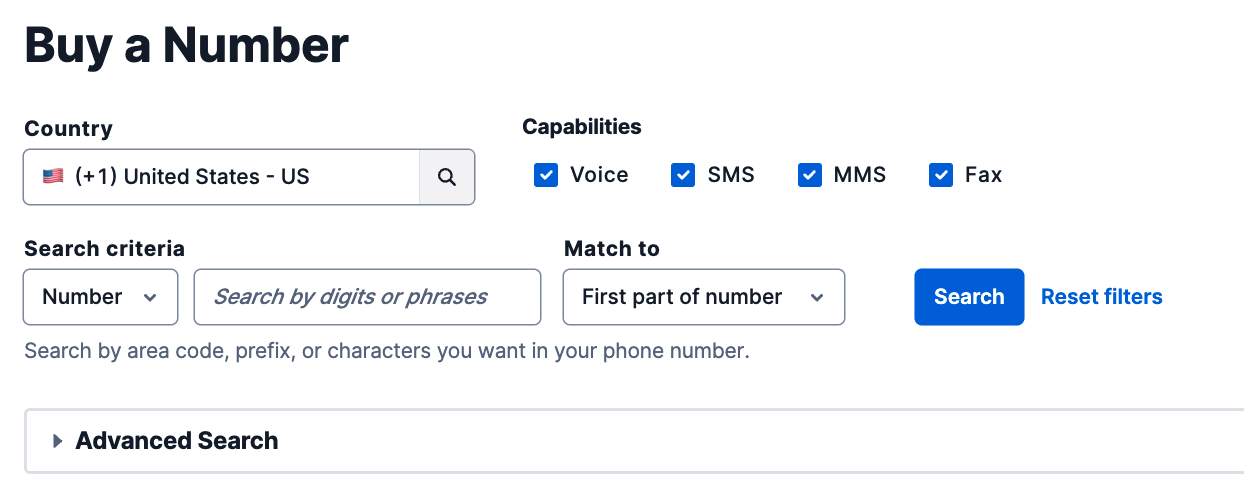Open the Match to dropdown
1244x493 pixels.
click(703, 297)
